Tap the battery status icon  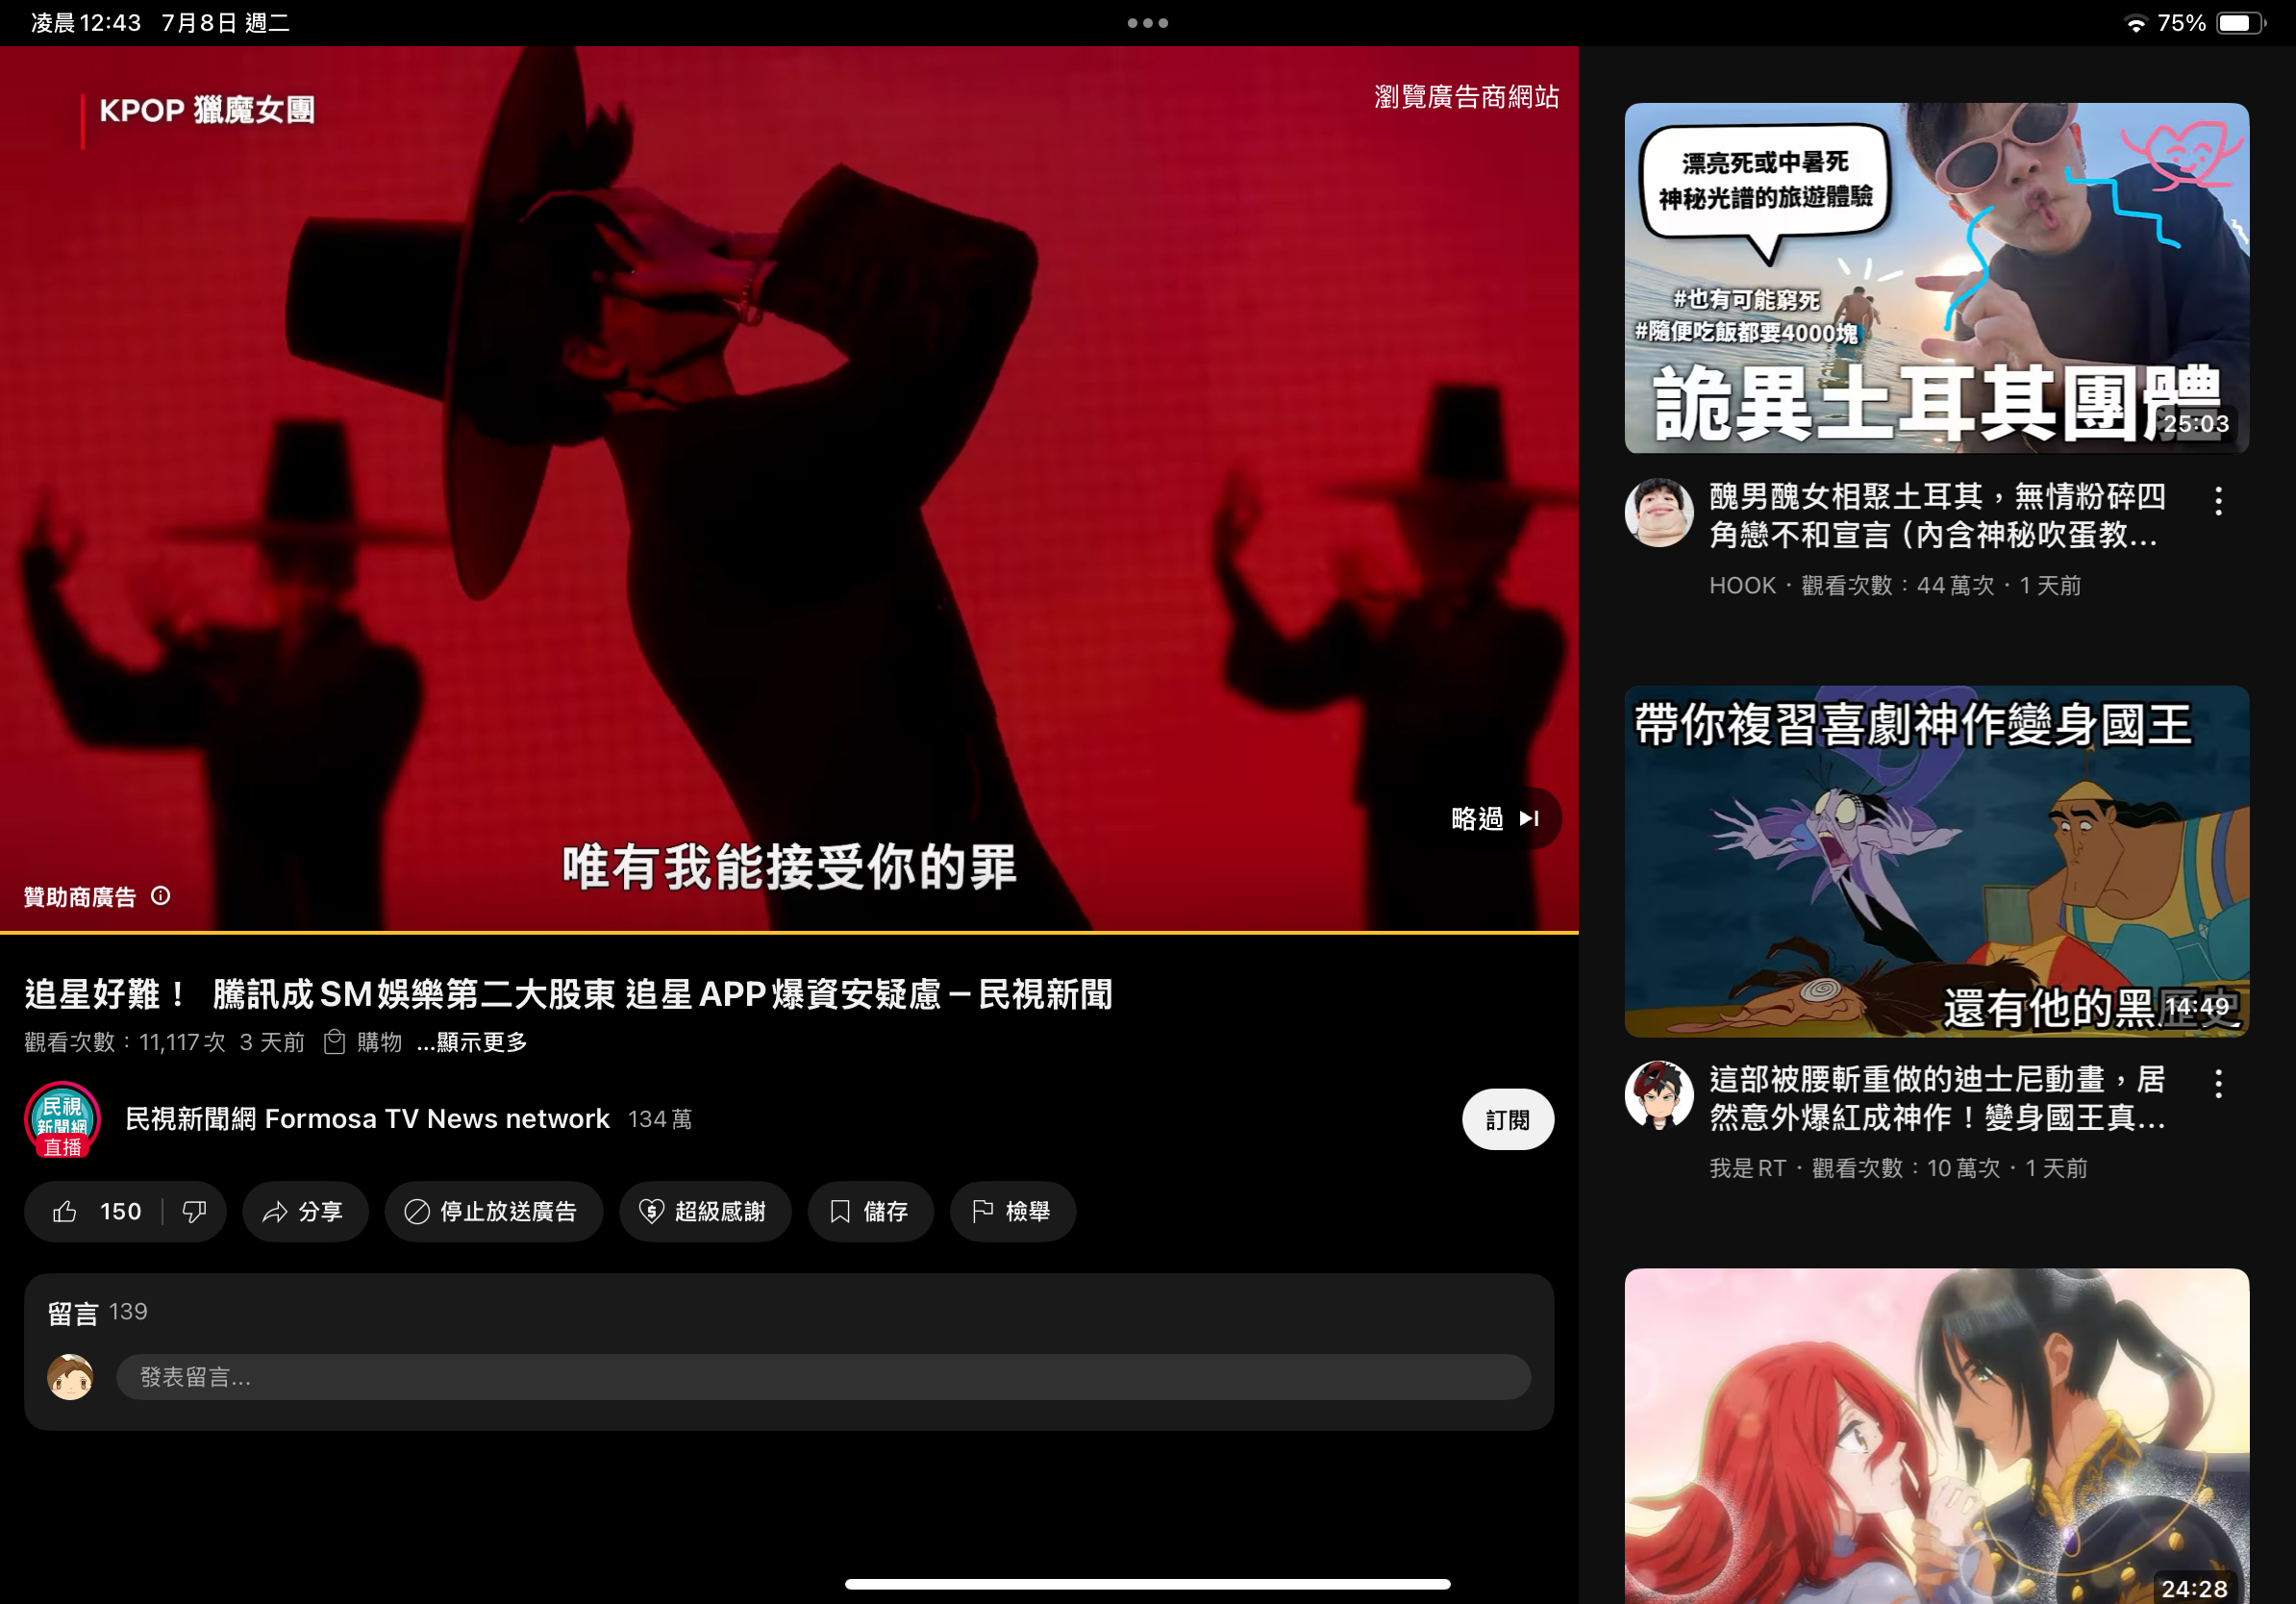2241,23
